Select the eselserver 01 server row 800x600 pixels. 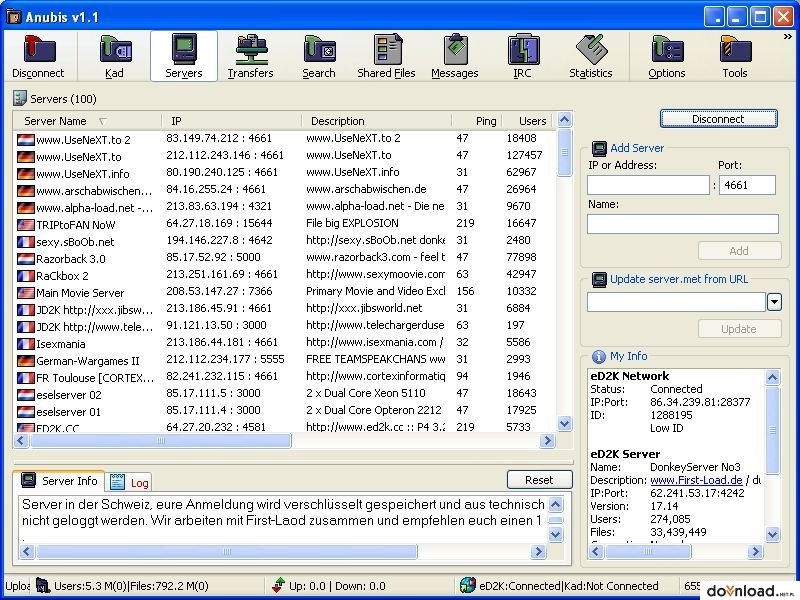point(286,411)
